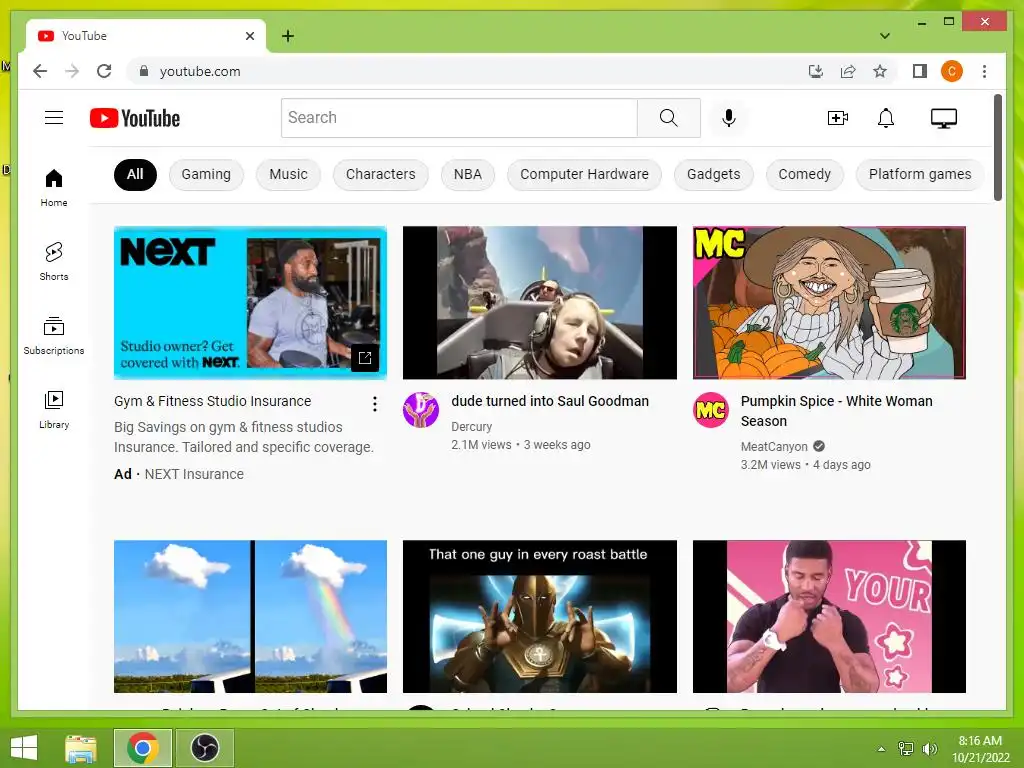Open OBS Studio from taskbar
This screenshot has height=768, width=1024.
click(x=204, y=748)
